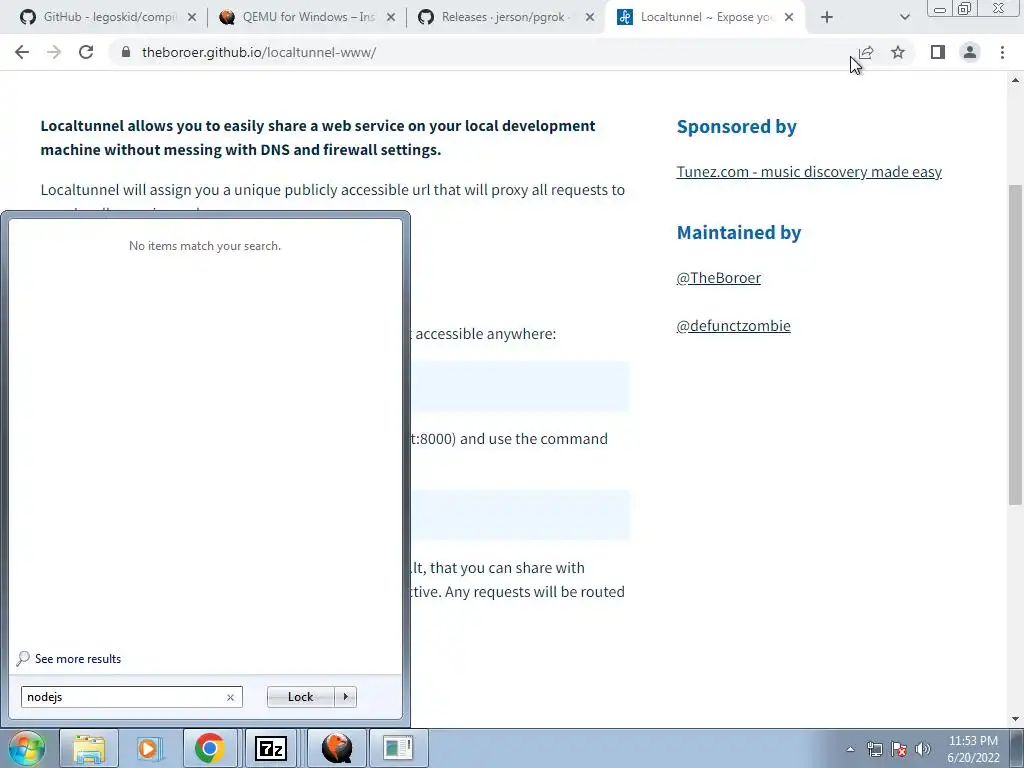The width and height of the screenshot is (1024, 768).
Task: Click the Sponsored by heading
Action: 737,127
